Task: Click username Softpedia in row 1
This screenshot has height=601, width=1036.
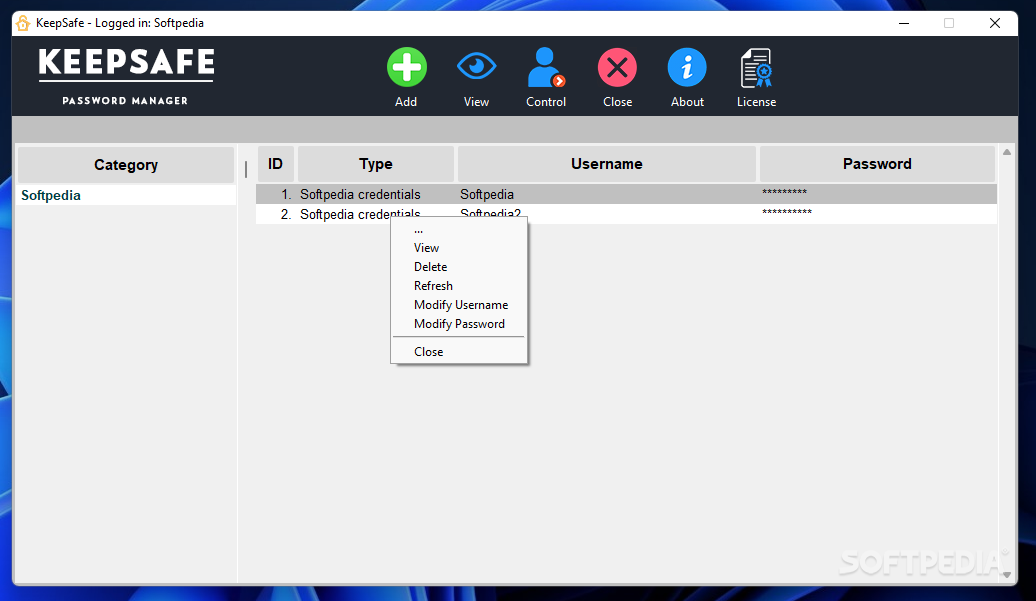Action: [487, 194]
